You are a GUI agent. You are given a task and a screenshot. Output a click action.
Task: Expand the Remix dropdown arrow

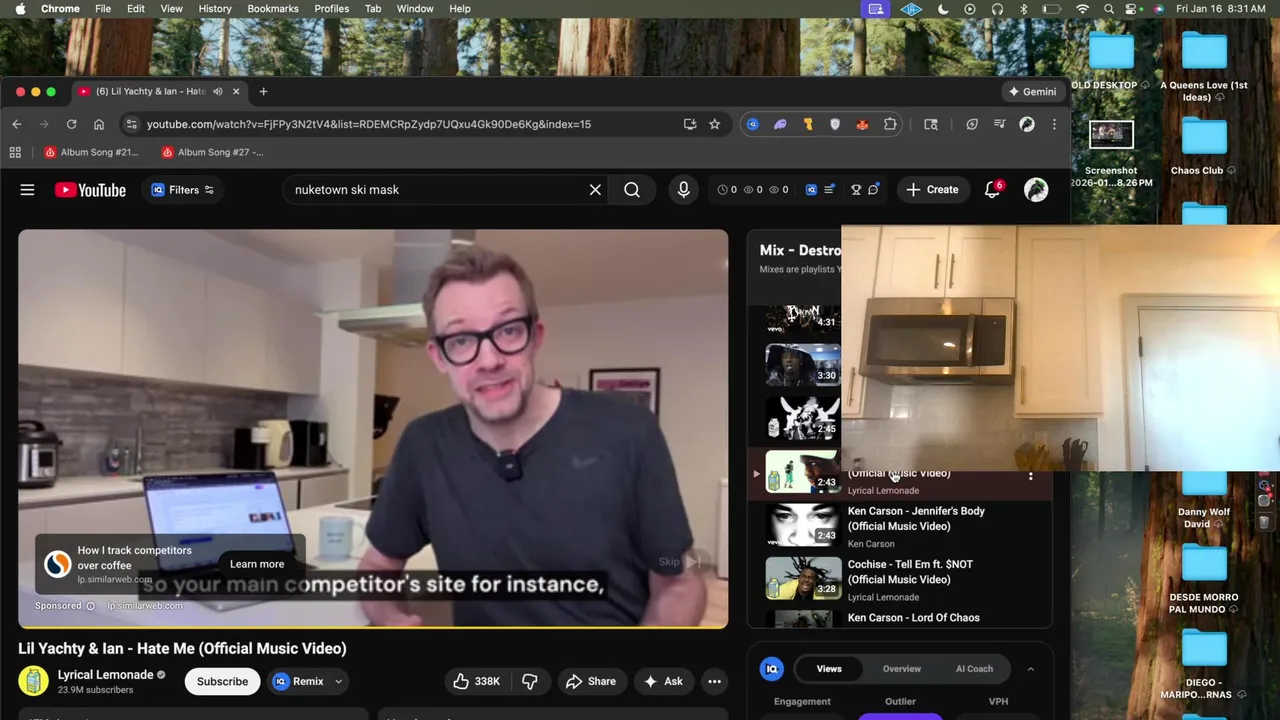[x=338, y=681]
